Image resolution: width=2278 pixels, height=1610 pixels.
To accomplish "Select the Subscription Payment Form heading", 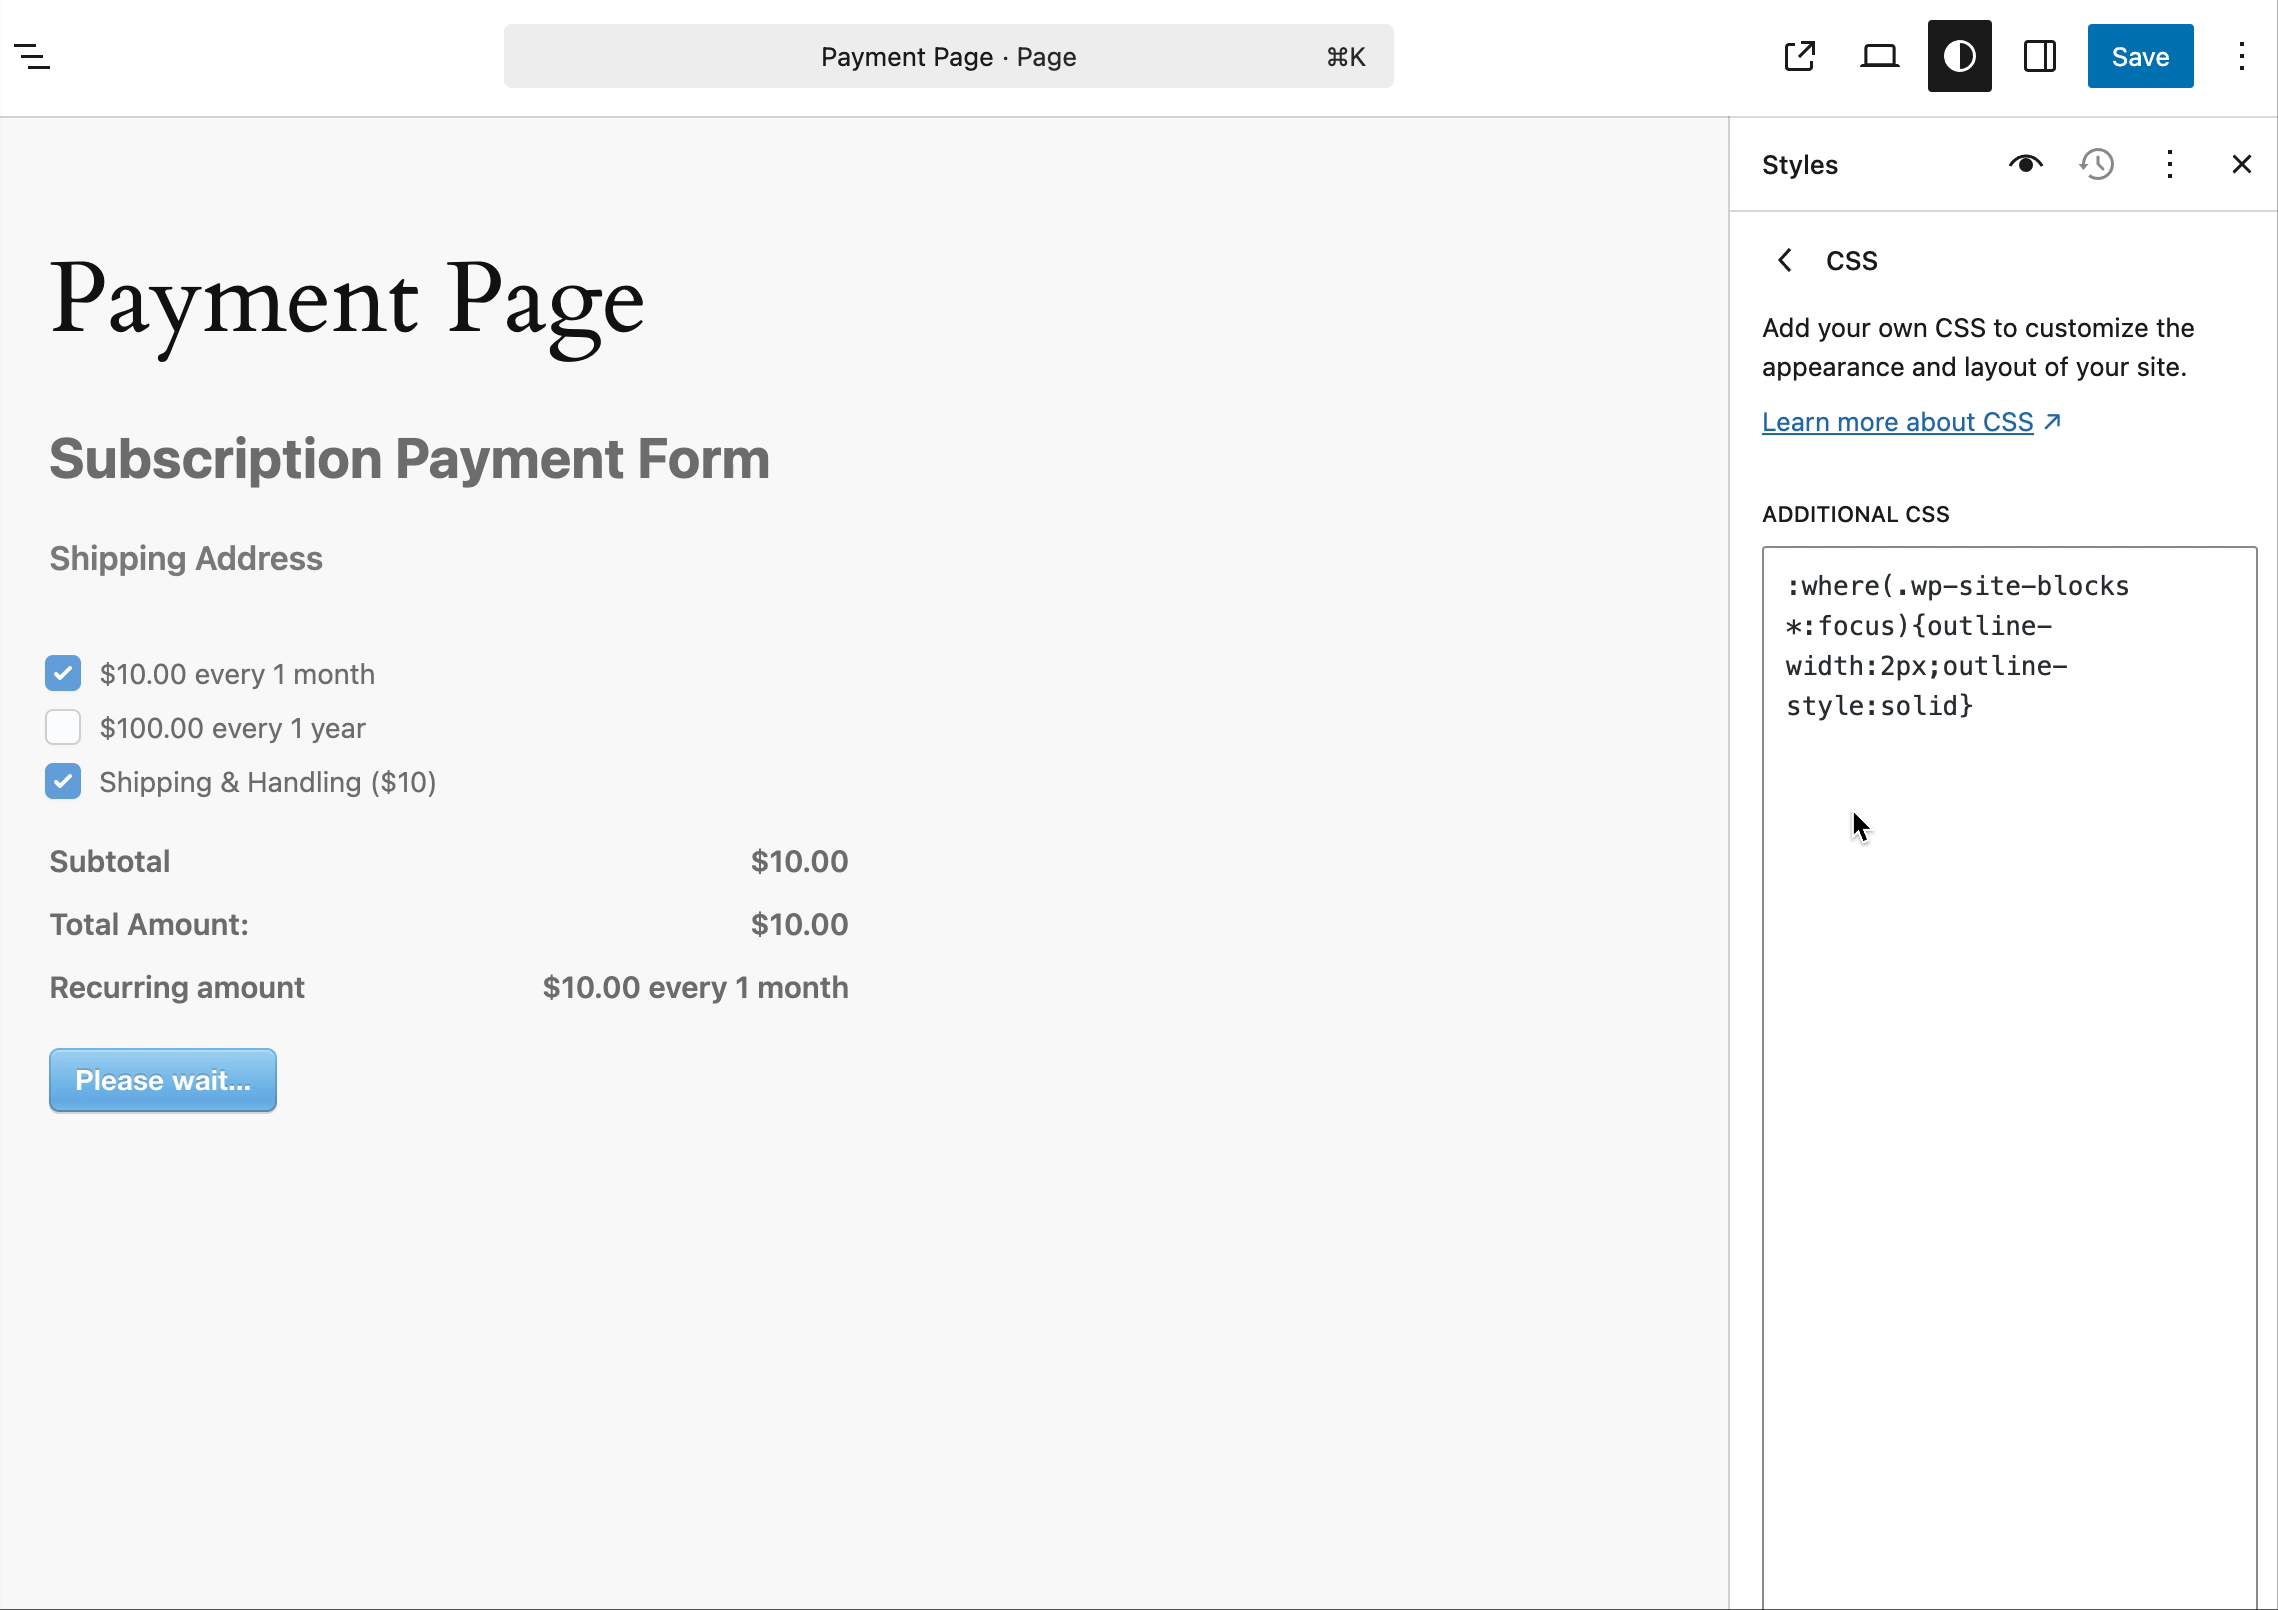I will pos(409,459).
